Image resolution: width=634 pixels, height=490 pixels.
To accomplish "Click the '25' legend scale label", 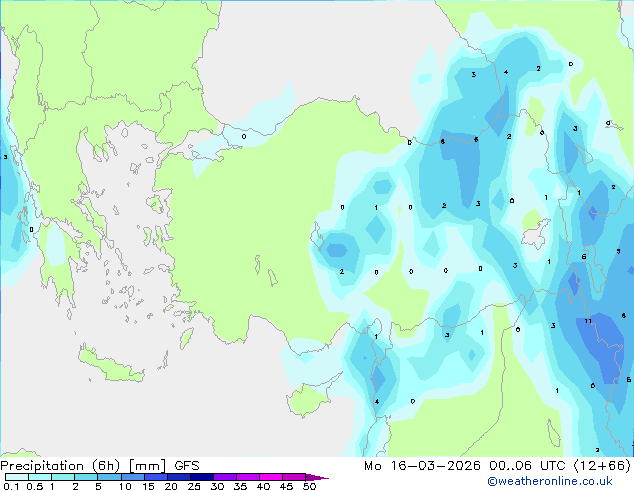I will pos(194,486).
